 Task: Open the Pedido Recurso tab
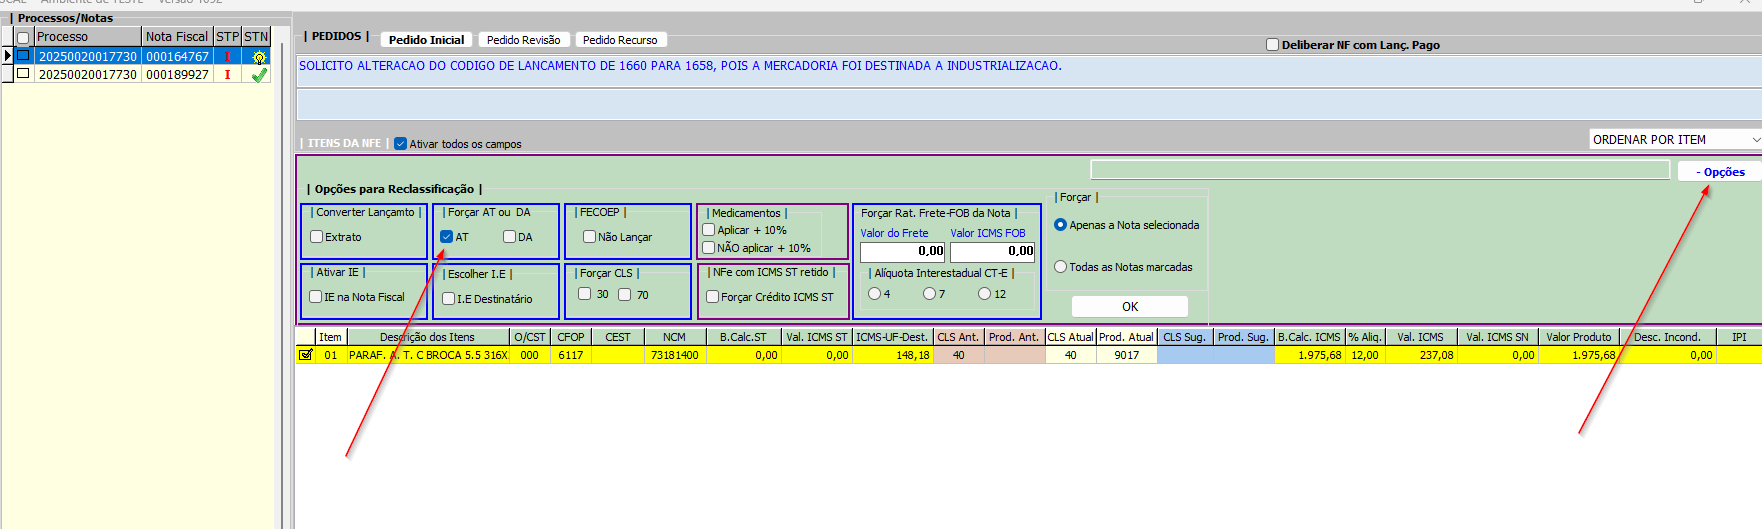[620, 40]
